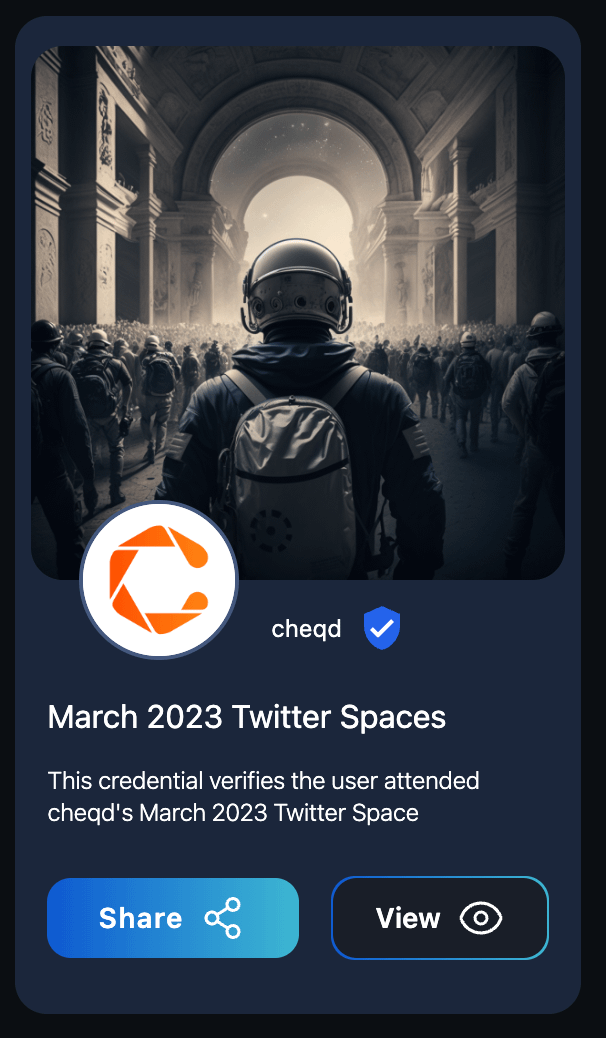Click the crowd on the artwork's left

(x=100, y=400)
